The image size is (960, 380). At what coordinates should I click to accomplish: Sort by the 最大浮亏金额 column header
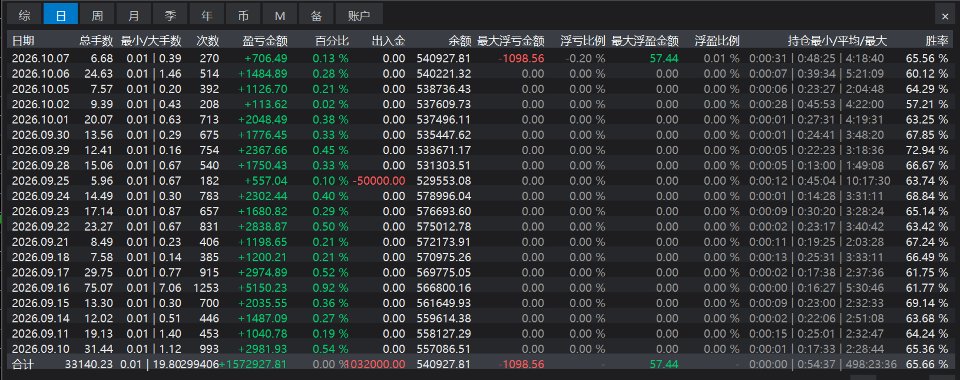(x=511, y=41)
